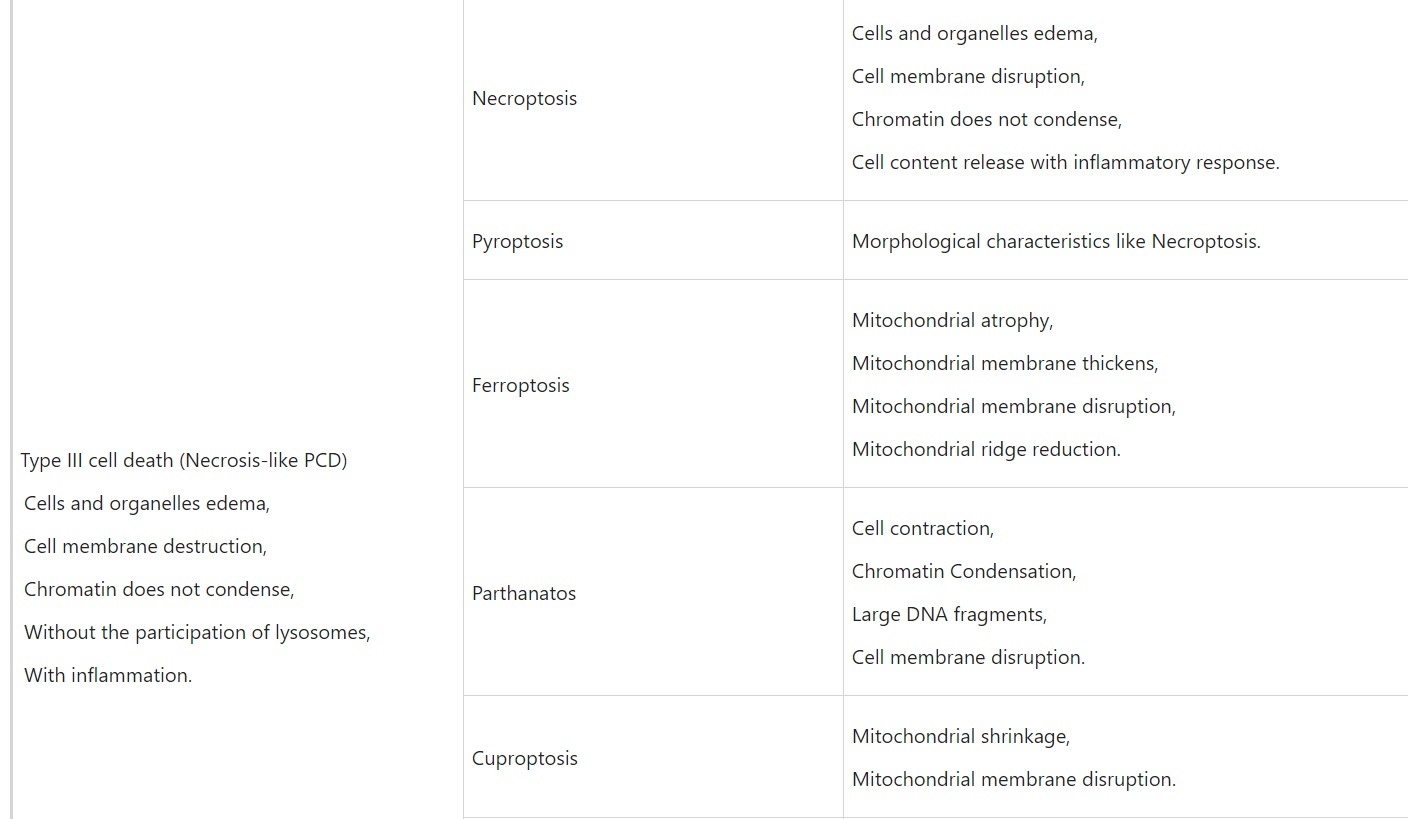Viewport: 1408px width, 819px height.
Task: Click the 'Large DNA fragments' text
Action: [949, 615]
